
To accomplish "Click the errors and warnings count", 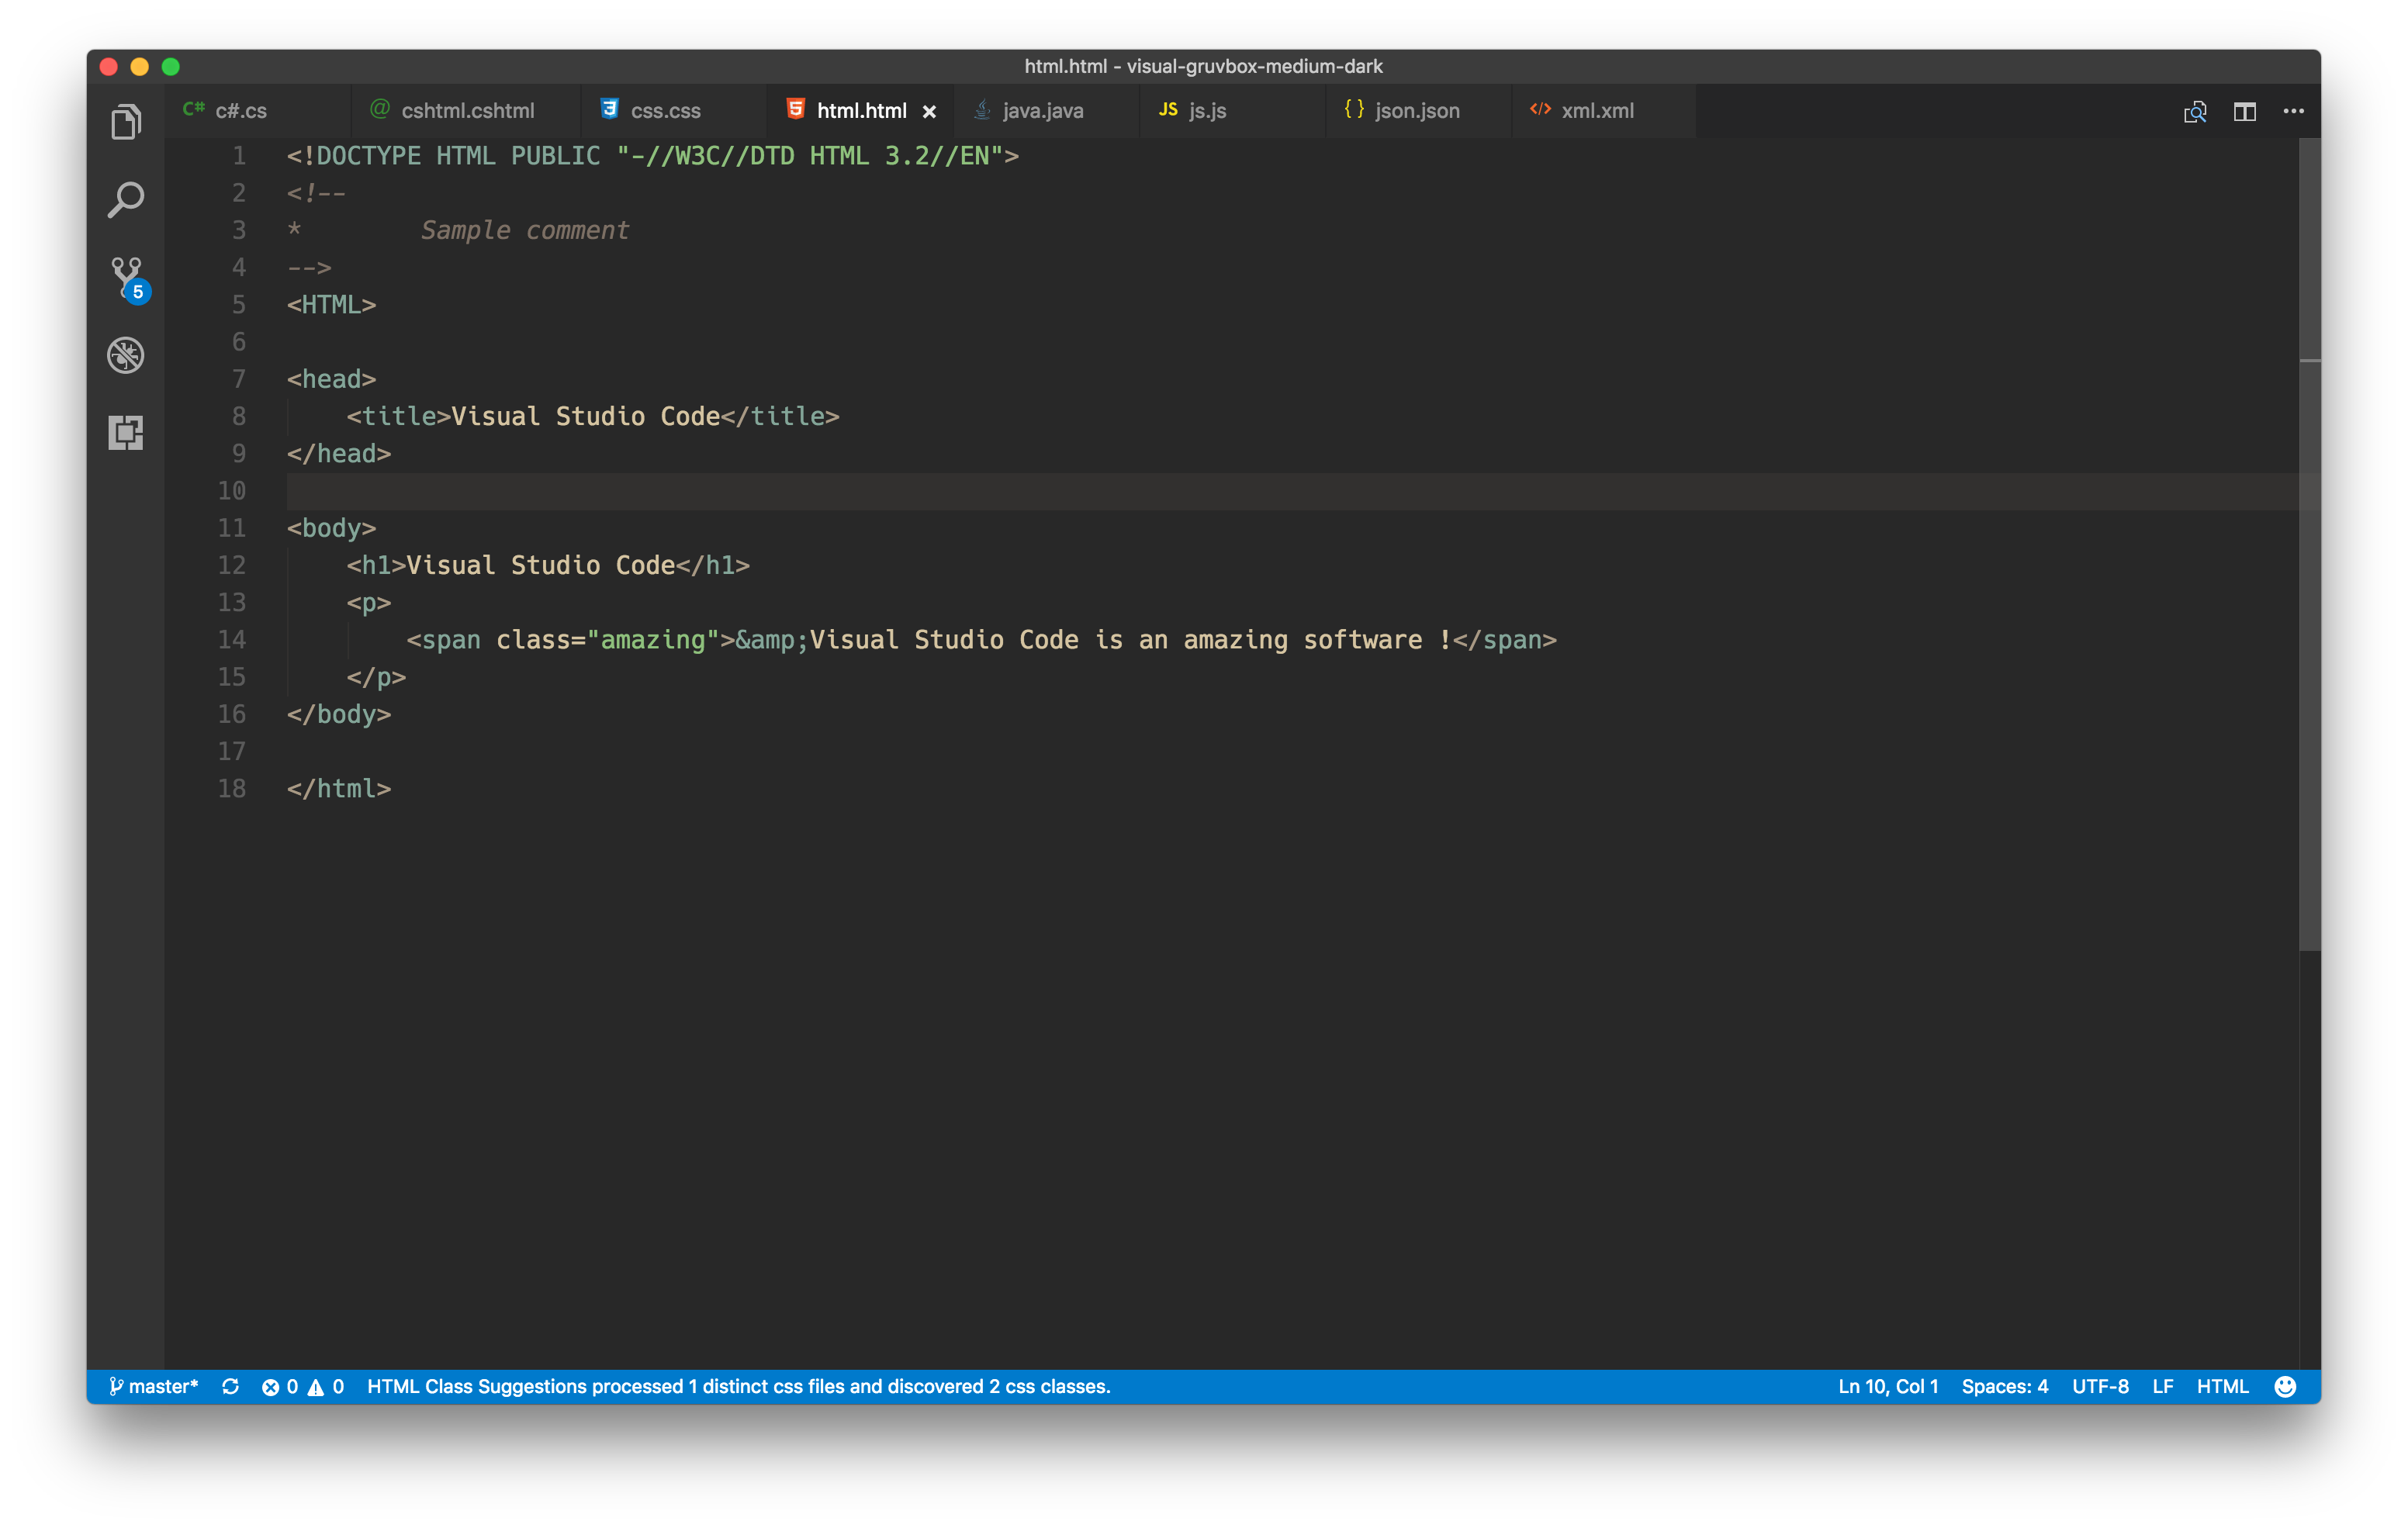I will tap(302, 1386).
